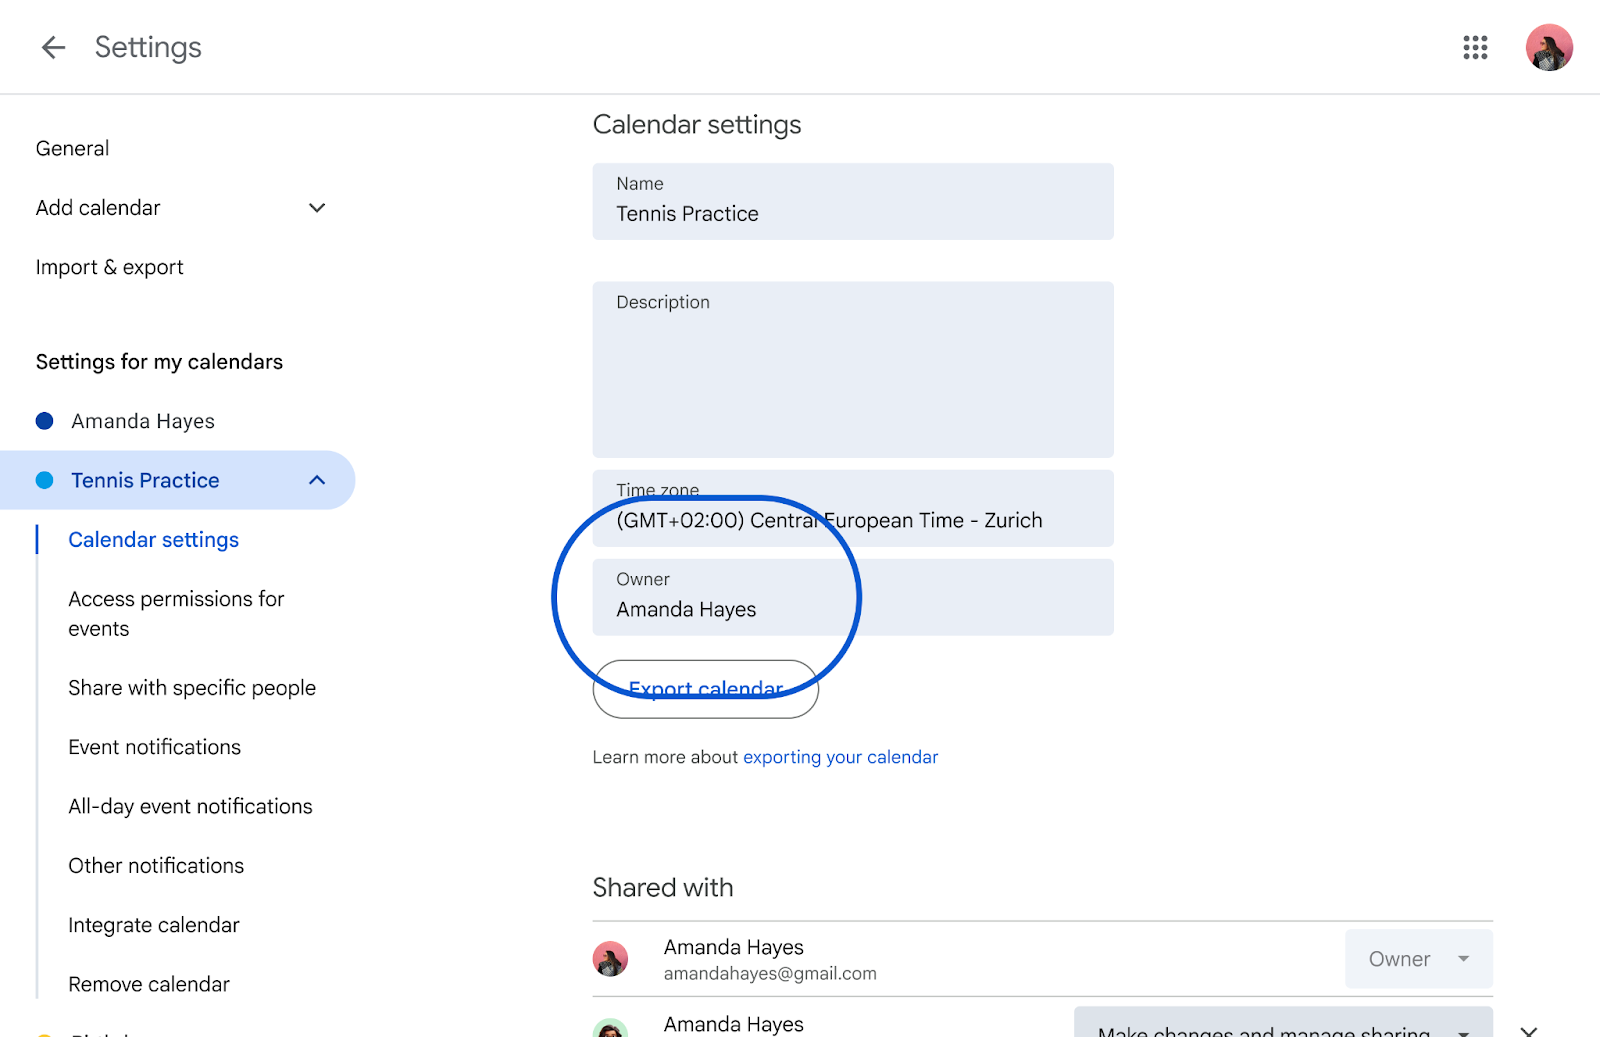
Task: Select the blue dot beside Amanda Hayes calendar
Action: coord(44,420)
